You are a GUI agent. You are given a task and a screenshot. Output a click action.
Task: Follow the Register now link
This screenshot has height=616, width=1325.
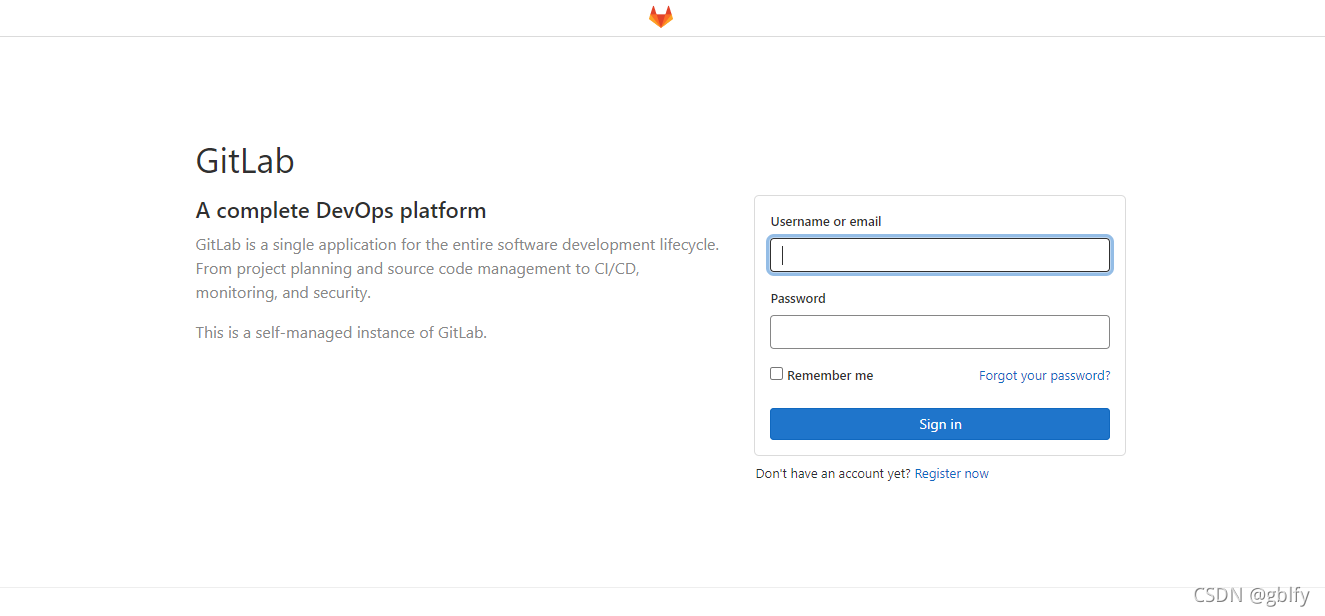point(952,474)
